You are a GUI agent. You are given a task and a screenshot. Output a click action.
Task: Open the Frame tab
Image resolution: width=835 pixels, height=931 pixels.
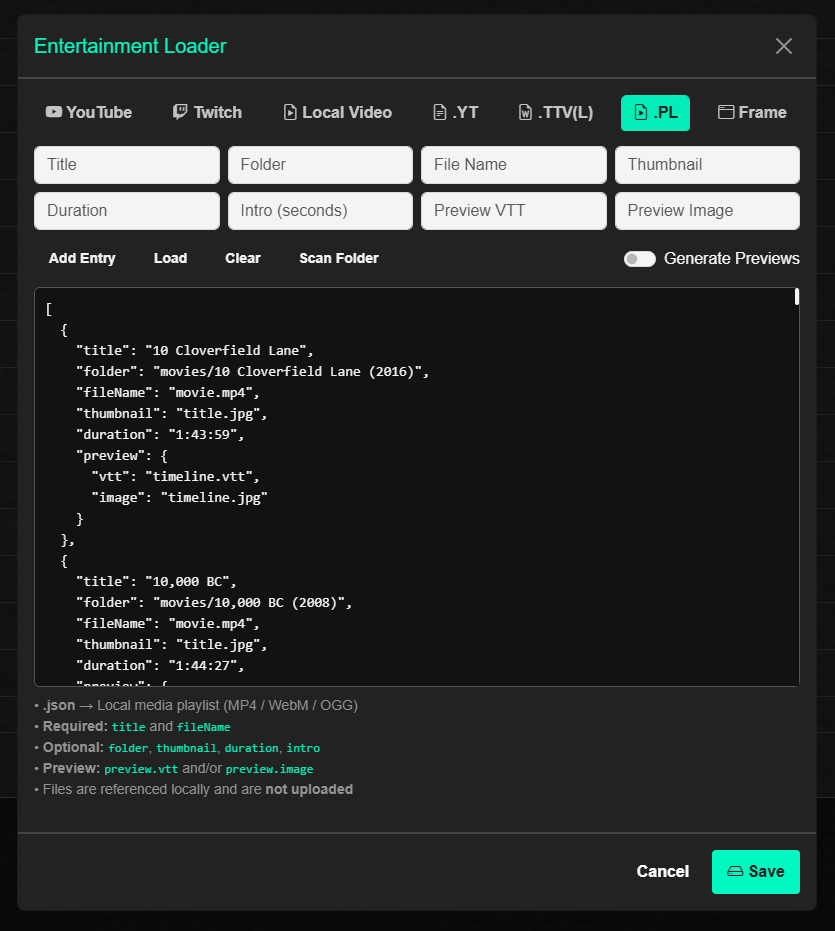click(x=752, y=112)
